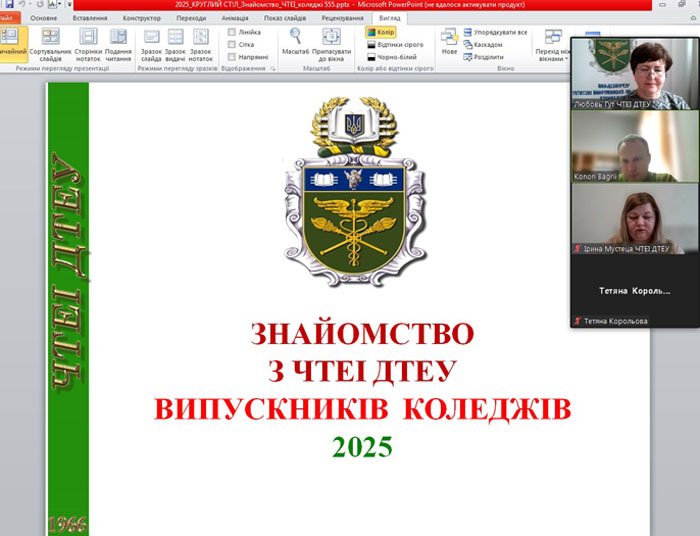
Task: Open Notes Page view (Сторінки нотаток)
Action: (89, 44)
